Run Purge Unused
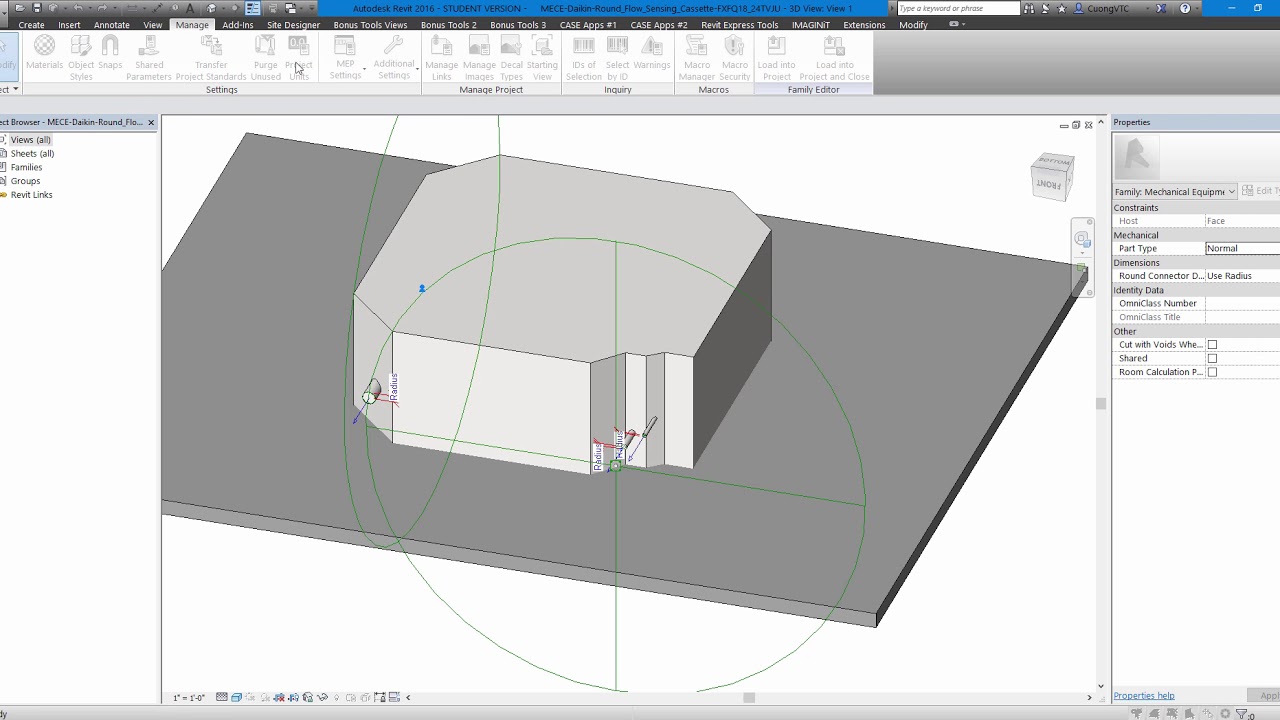Viewport: 1280px width, 720px height. click(265, 58)
